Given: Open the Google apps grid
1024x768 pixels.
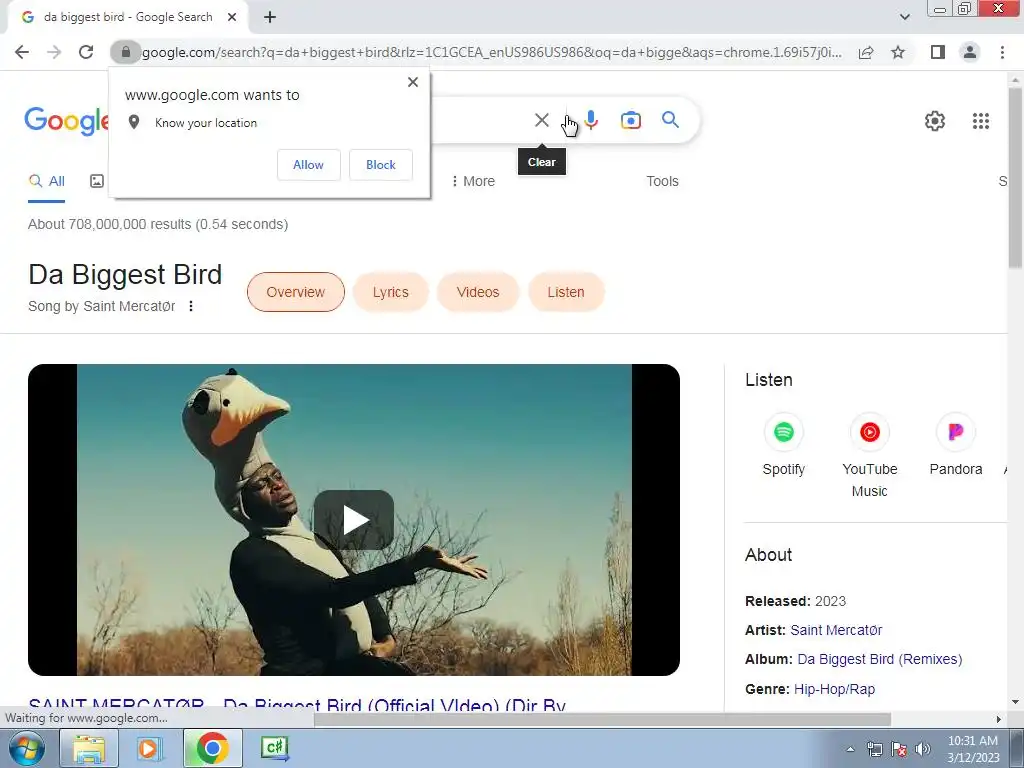Looking at the screenshot, I should [980, 121].
